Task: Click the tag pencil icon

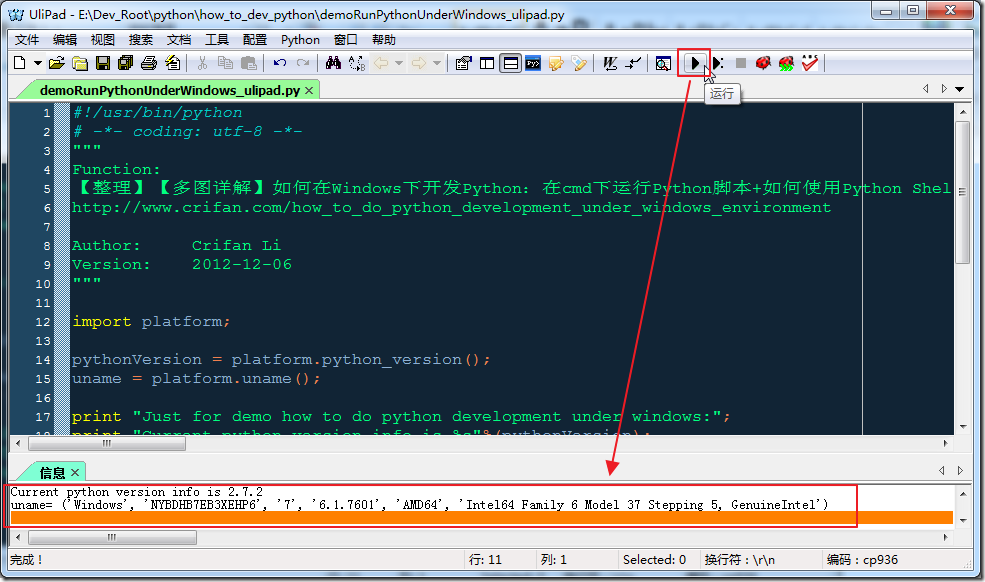Action: point(579,63)
